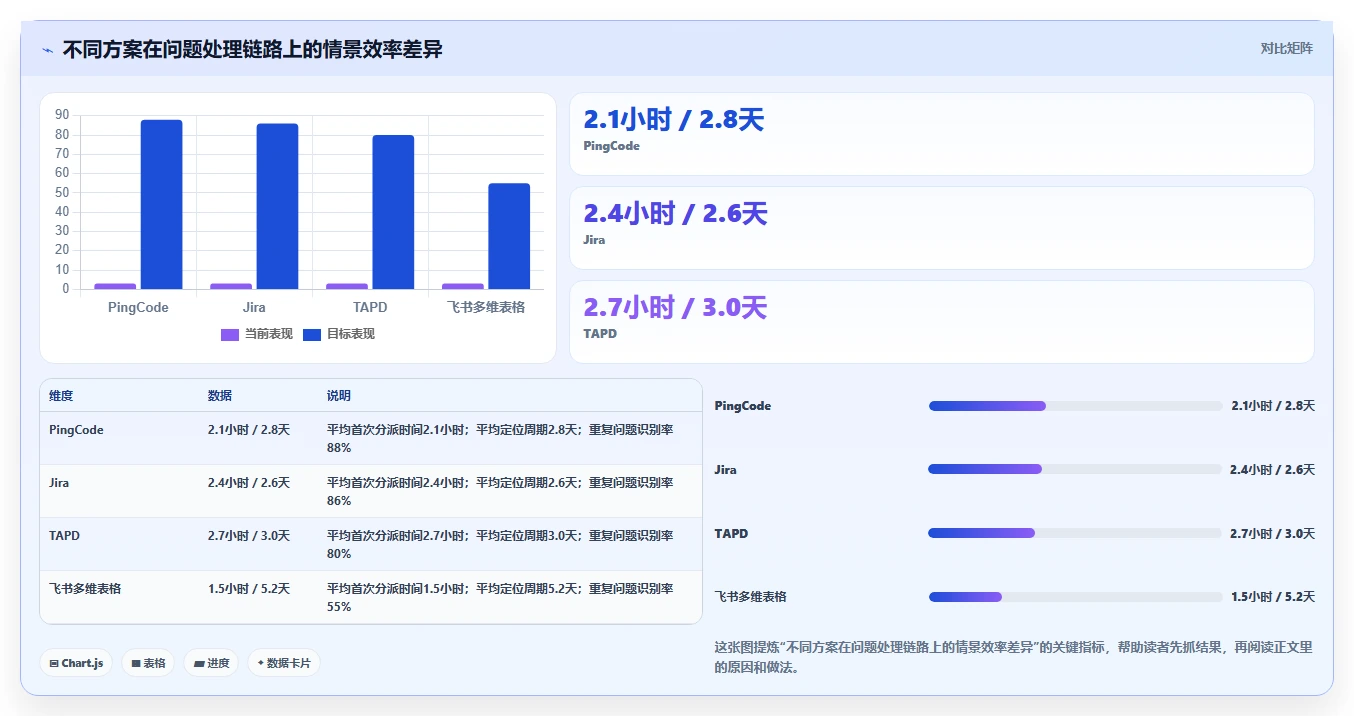Viewport: 1354px width, 716px height.
Task: Click the description ending in 55%
Action: (500, 597)
